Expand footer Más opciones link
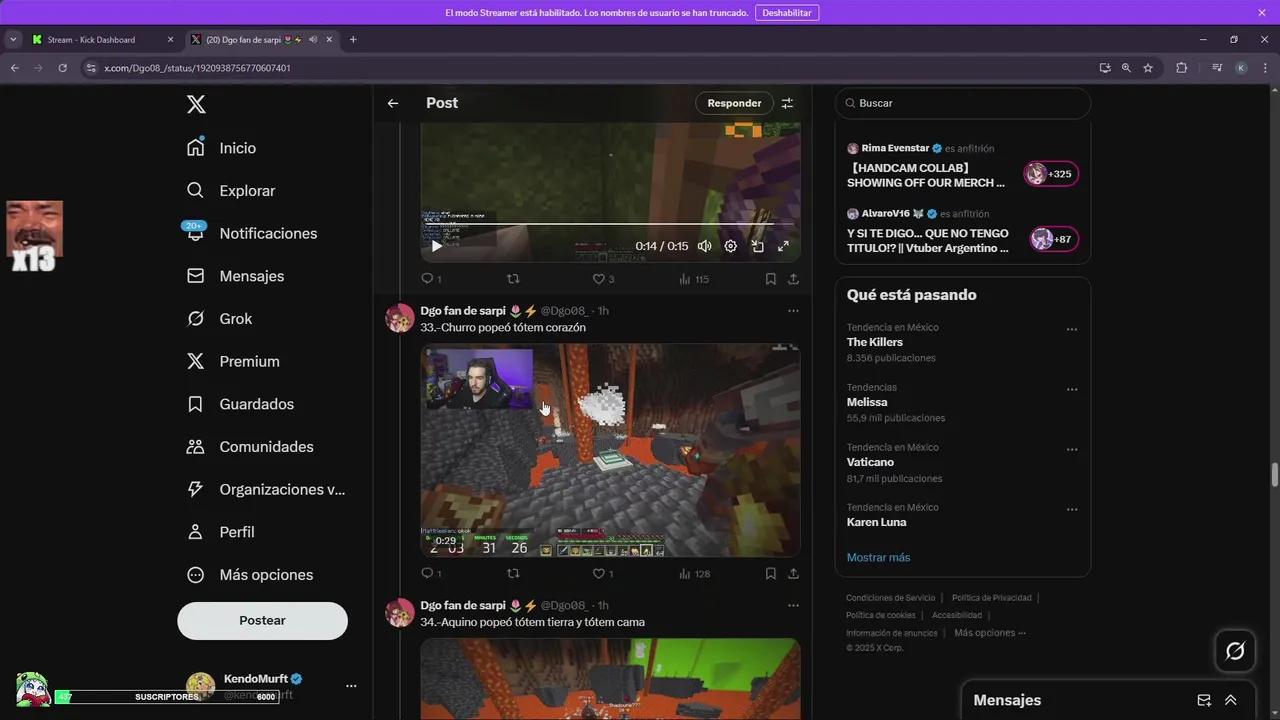 990,633
